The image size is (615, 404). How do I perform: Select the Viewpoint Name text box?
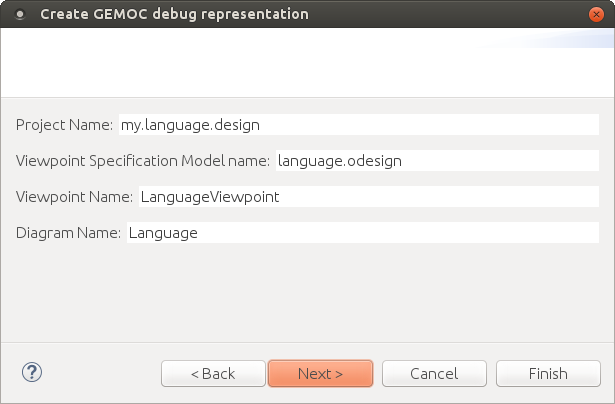tap(367, 197)
